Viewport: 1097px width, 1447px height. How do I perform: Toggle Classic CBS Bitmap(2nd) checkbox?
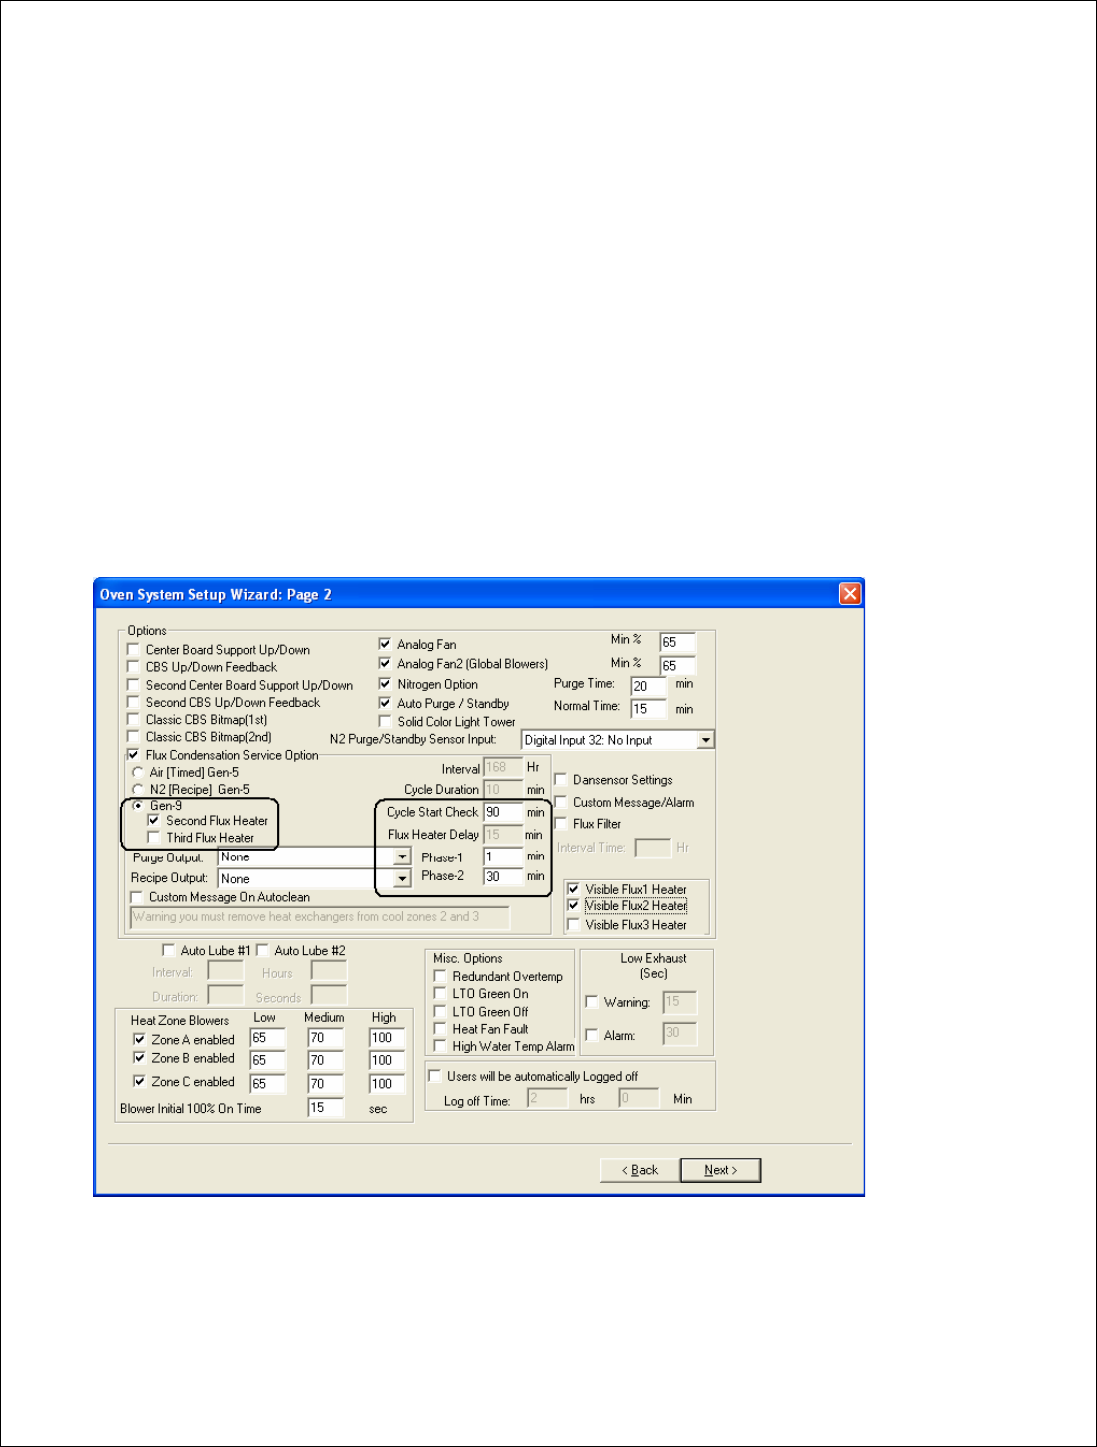pyautogui.click(x=133, y=736)
